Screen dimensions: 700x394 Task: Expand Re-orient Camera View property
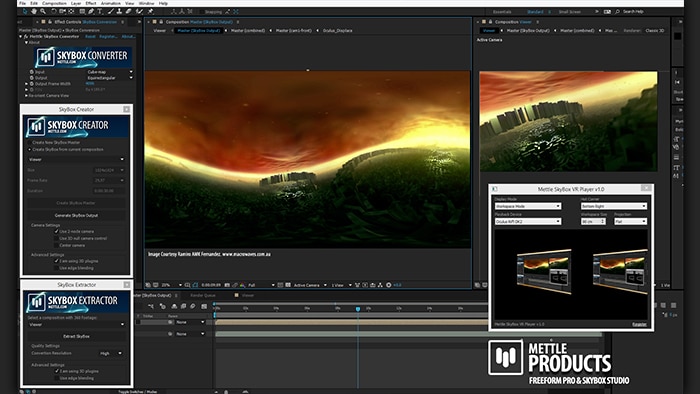click(x=26, y=95)
